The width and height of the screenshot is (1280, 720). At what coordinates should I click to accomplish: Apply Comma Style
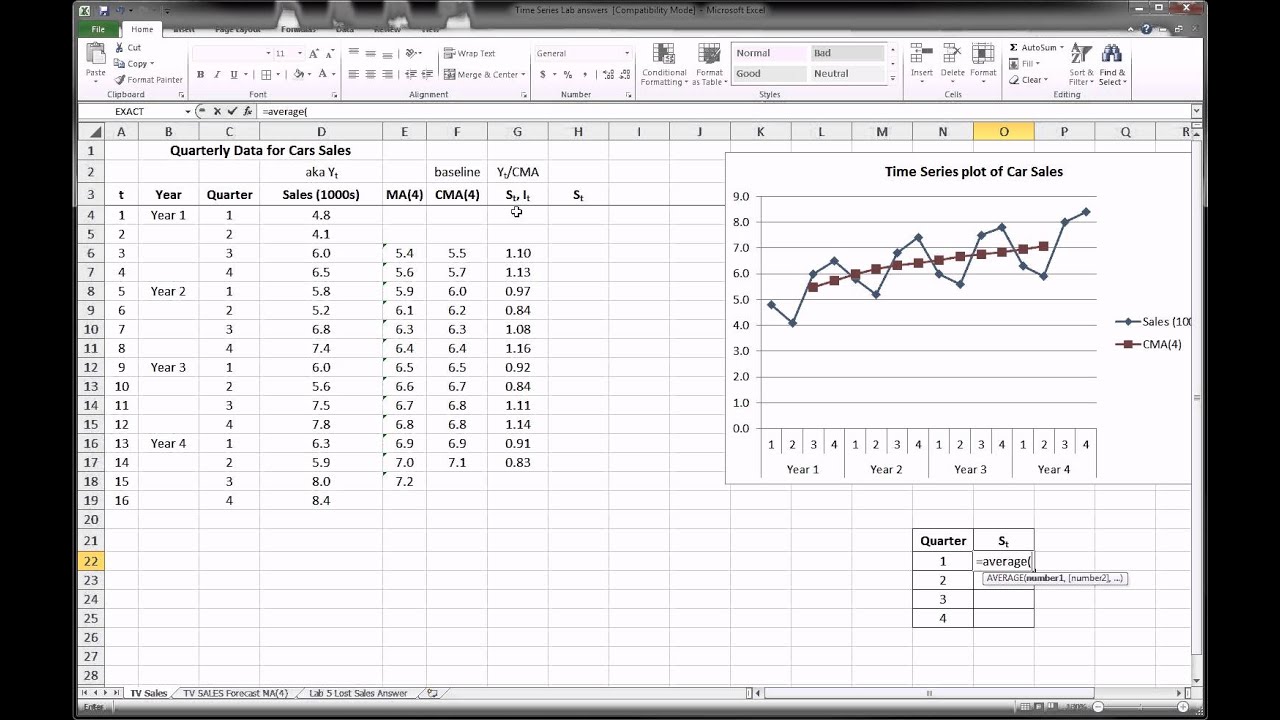(x=583, y=74)
